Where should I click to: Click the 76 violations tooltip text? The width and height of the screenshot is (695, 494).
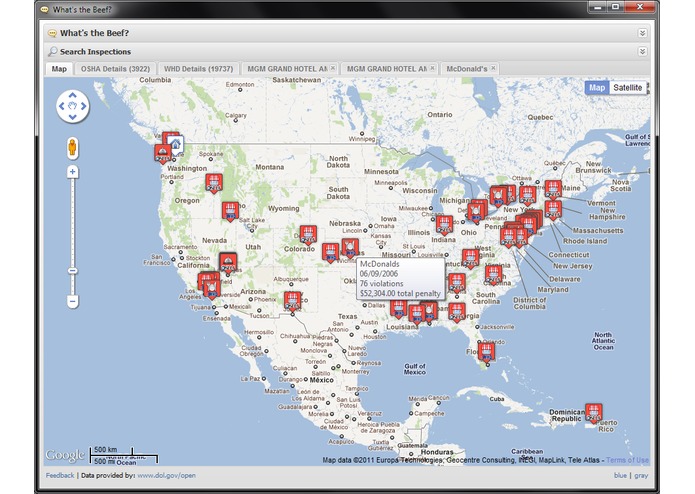click(381, 284)
